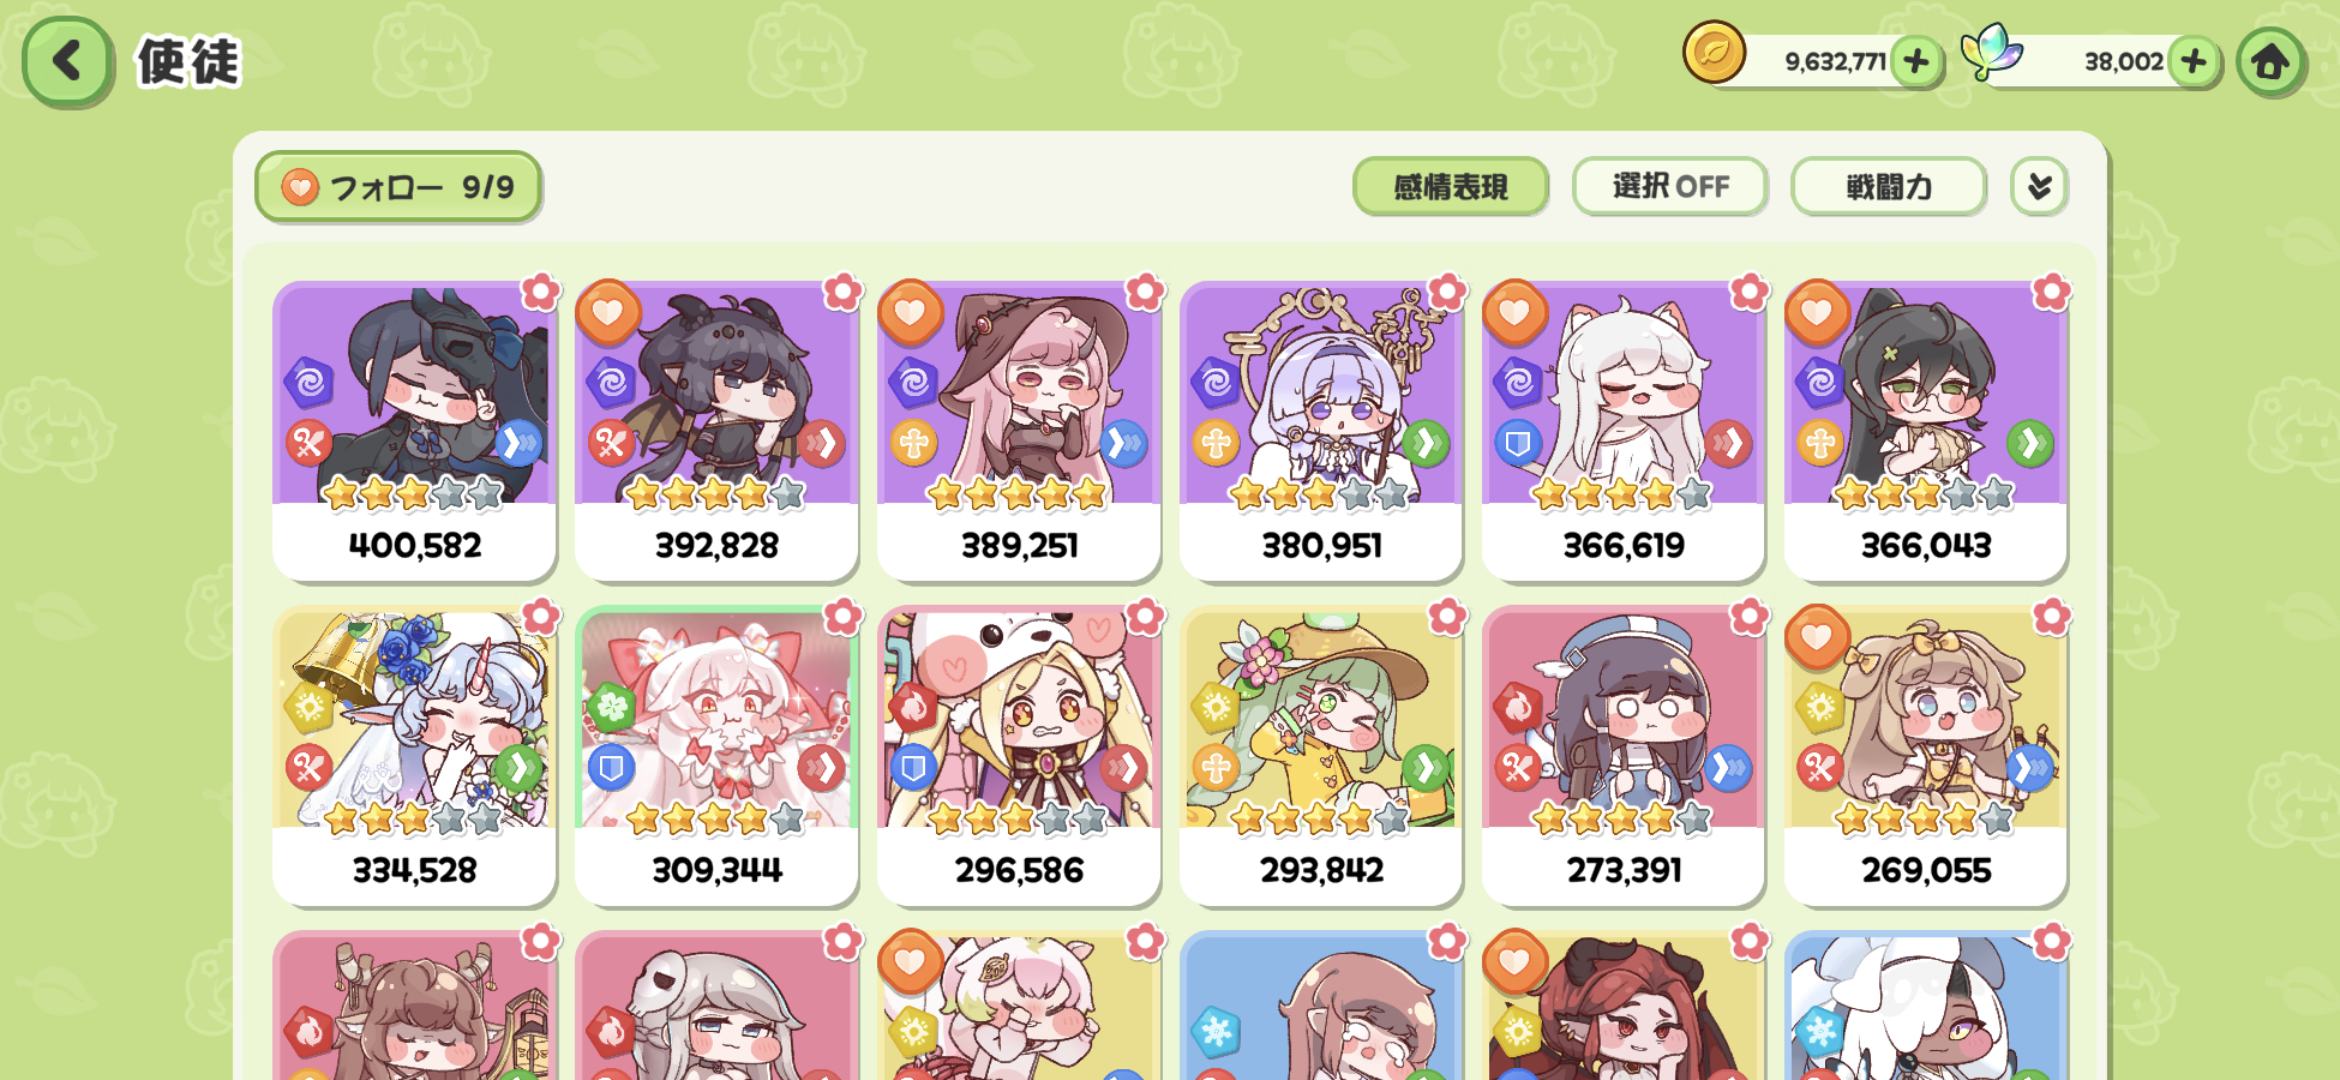Viewport: 2340px width, 1080px height.
Task: Open the フォロー 9/9 follow filter
Action: tap(398, 186)
